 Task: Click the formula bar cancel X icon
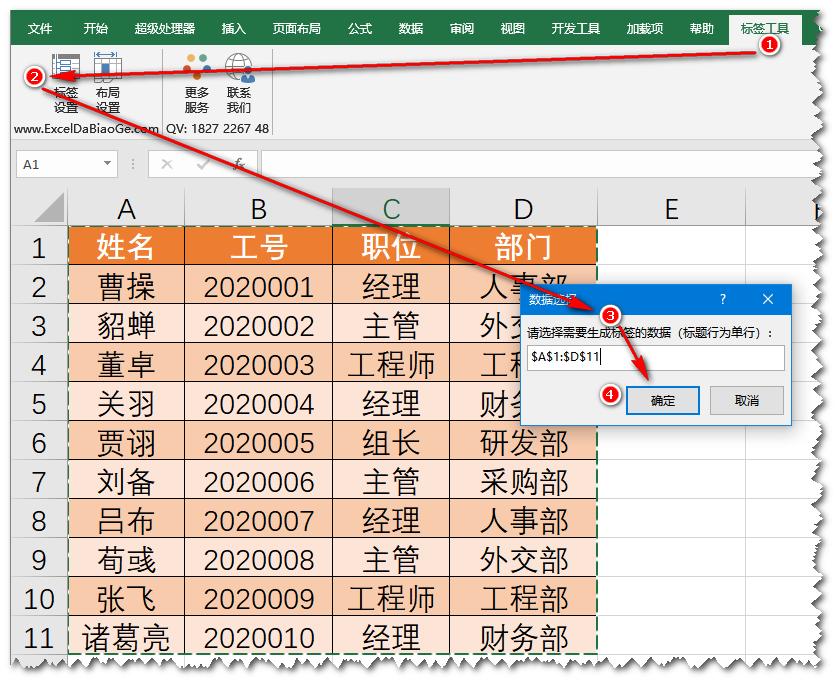pos(167,164)
